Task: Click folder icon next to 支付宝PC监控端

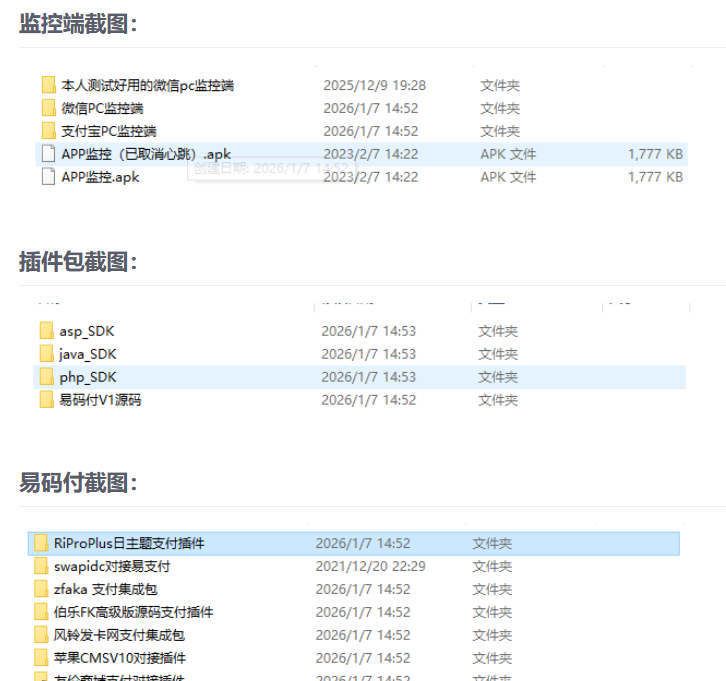Action: [49, 131]
